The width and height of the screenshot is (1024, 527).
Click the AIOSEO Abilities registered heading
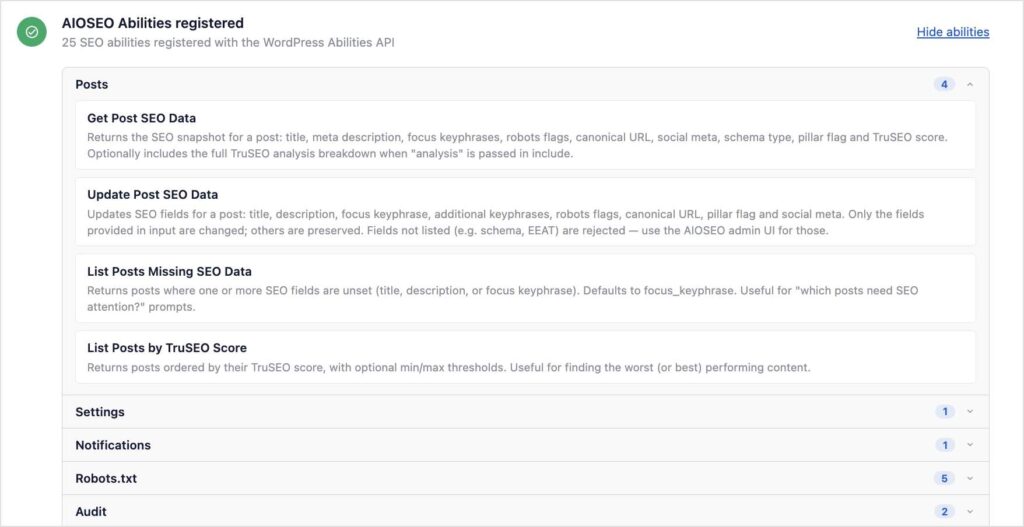tap(153, 23)
